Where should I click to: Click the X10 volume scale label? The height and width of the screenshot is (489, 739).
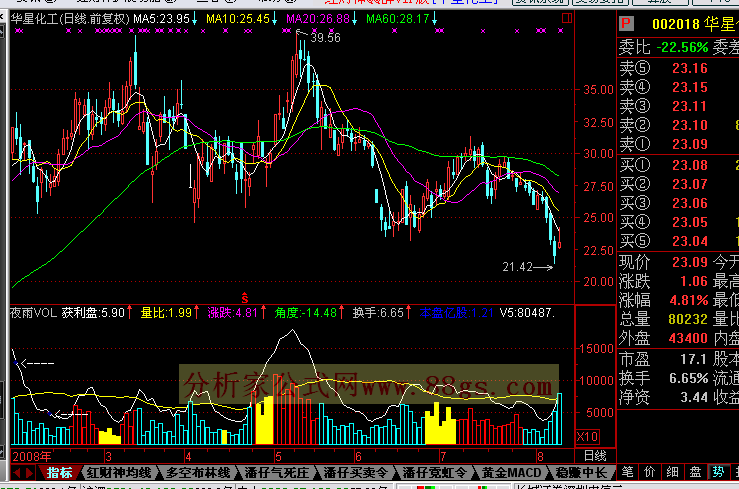coord(587,437)
